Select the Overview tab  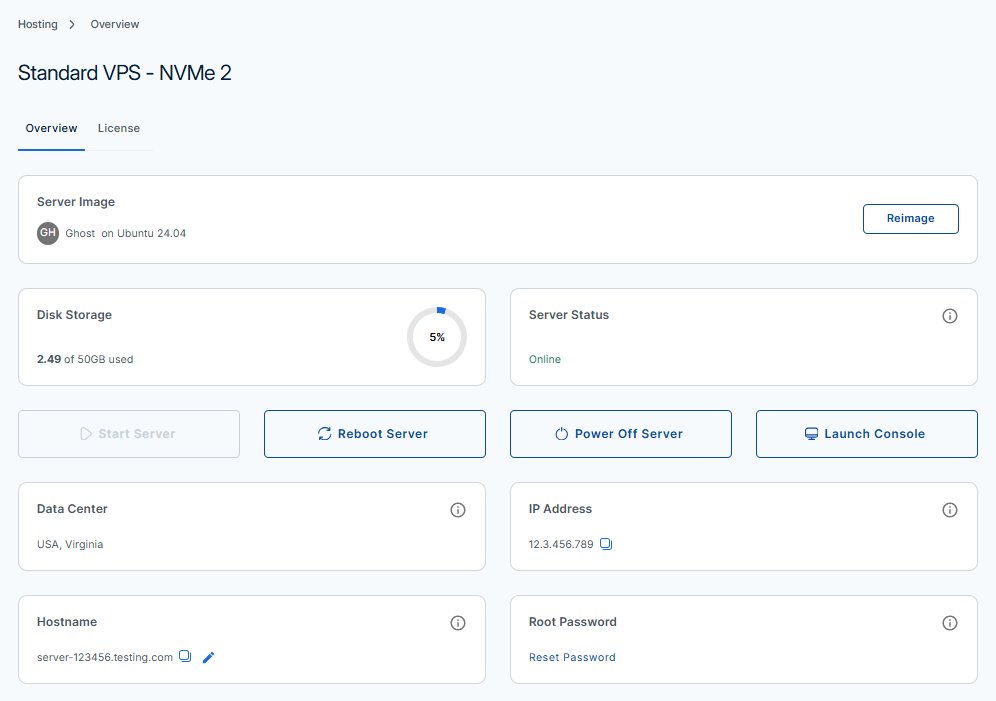(x=51, y=128)
